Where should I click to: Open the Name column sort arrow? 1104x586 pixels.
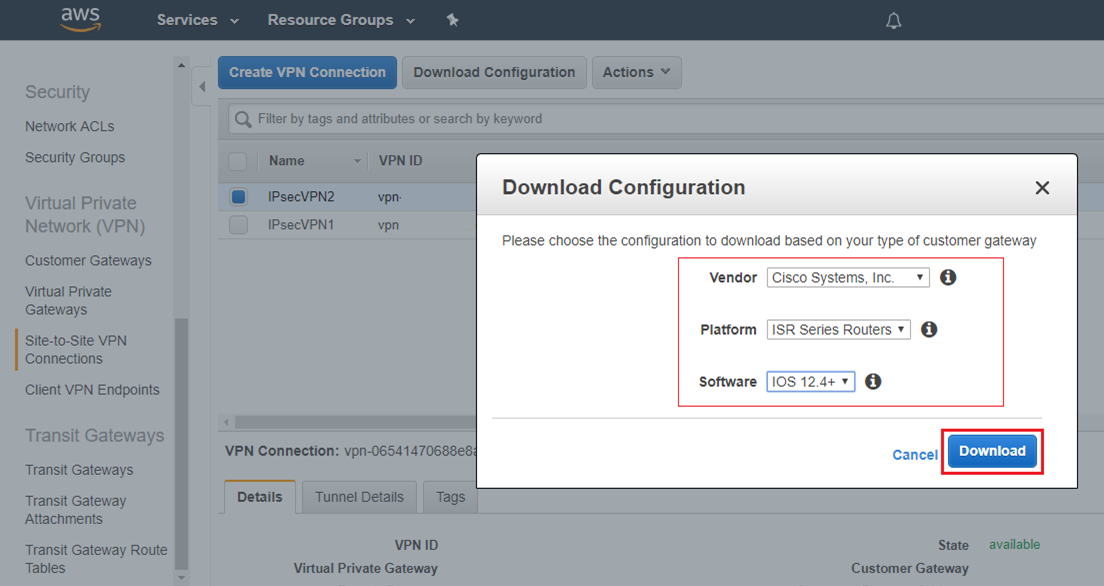tap(357, 161)
